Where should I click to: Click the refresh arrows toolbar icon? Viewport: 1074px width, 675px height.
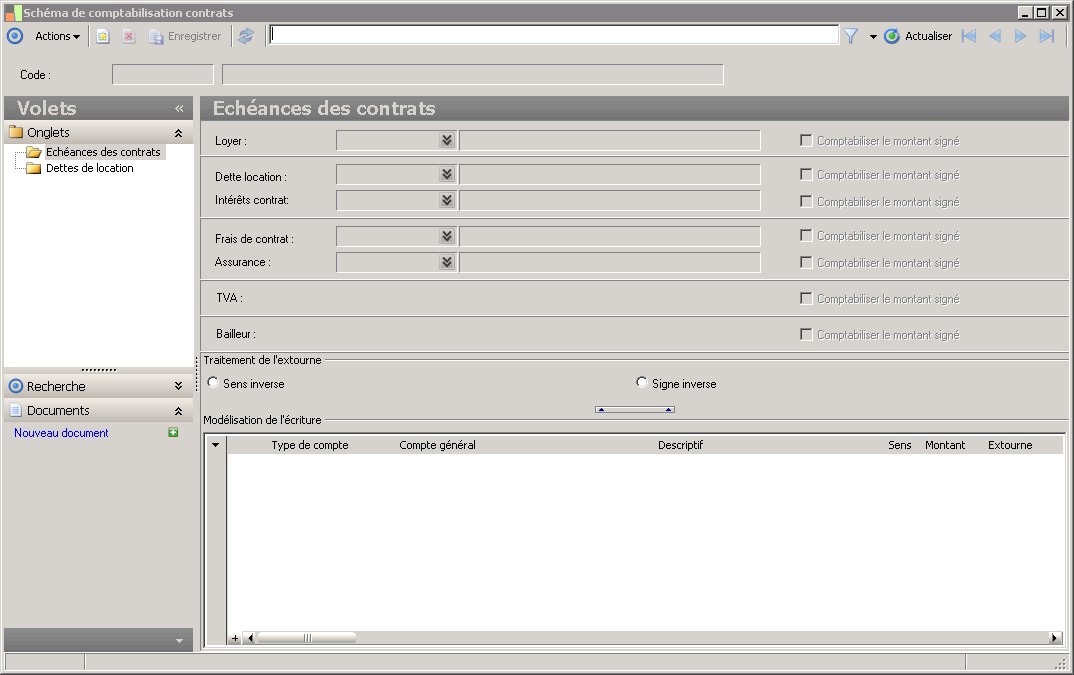(246, 36)
